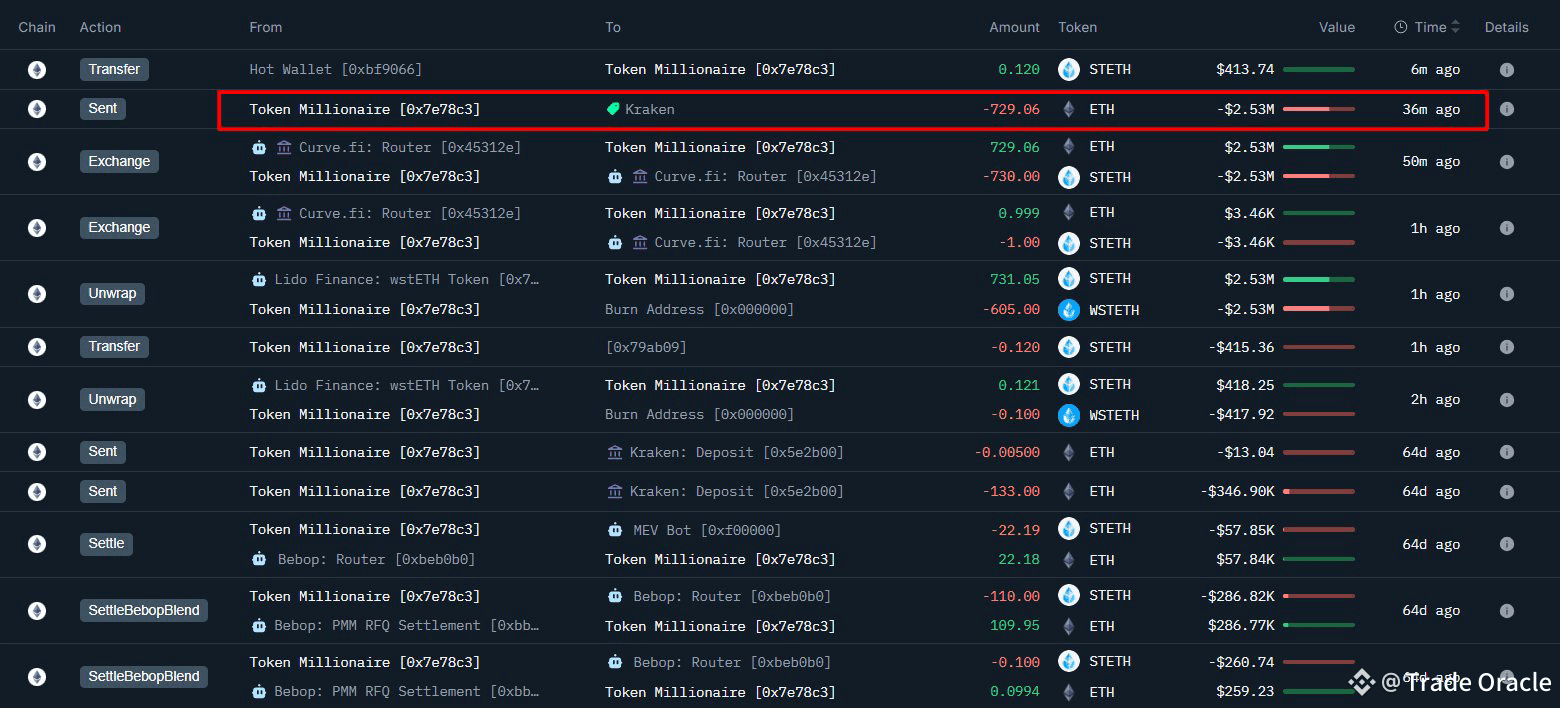Click details icon for -0.120 STETH transfer to 0x79ab09

(1506, 347)
